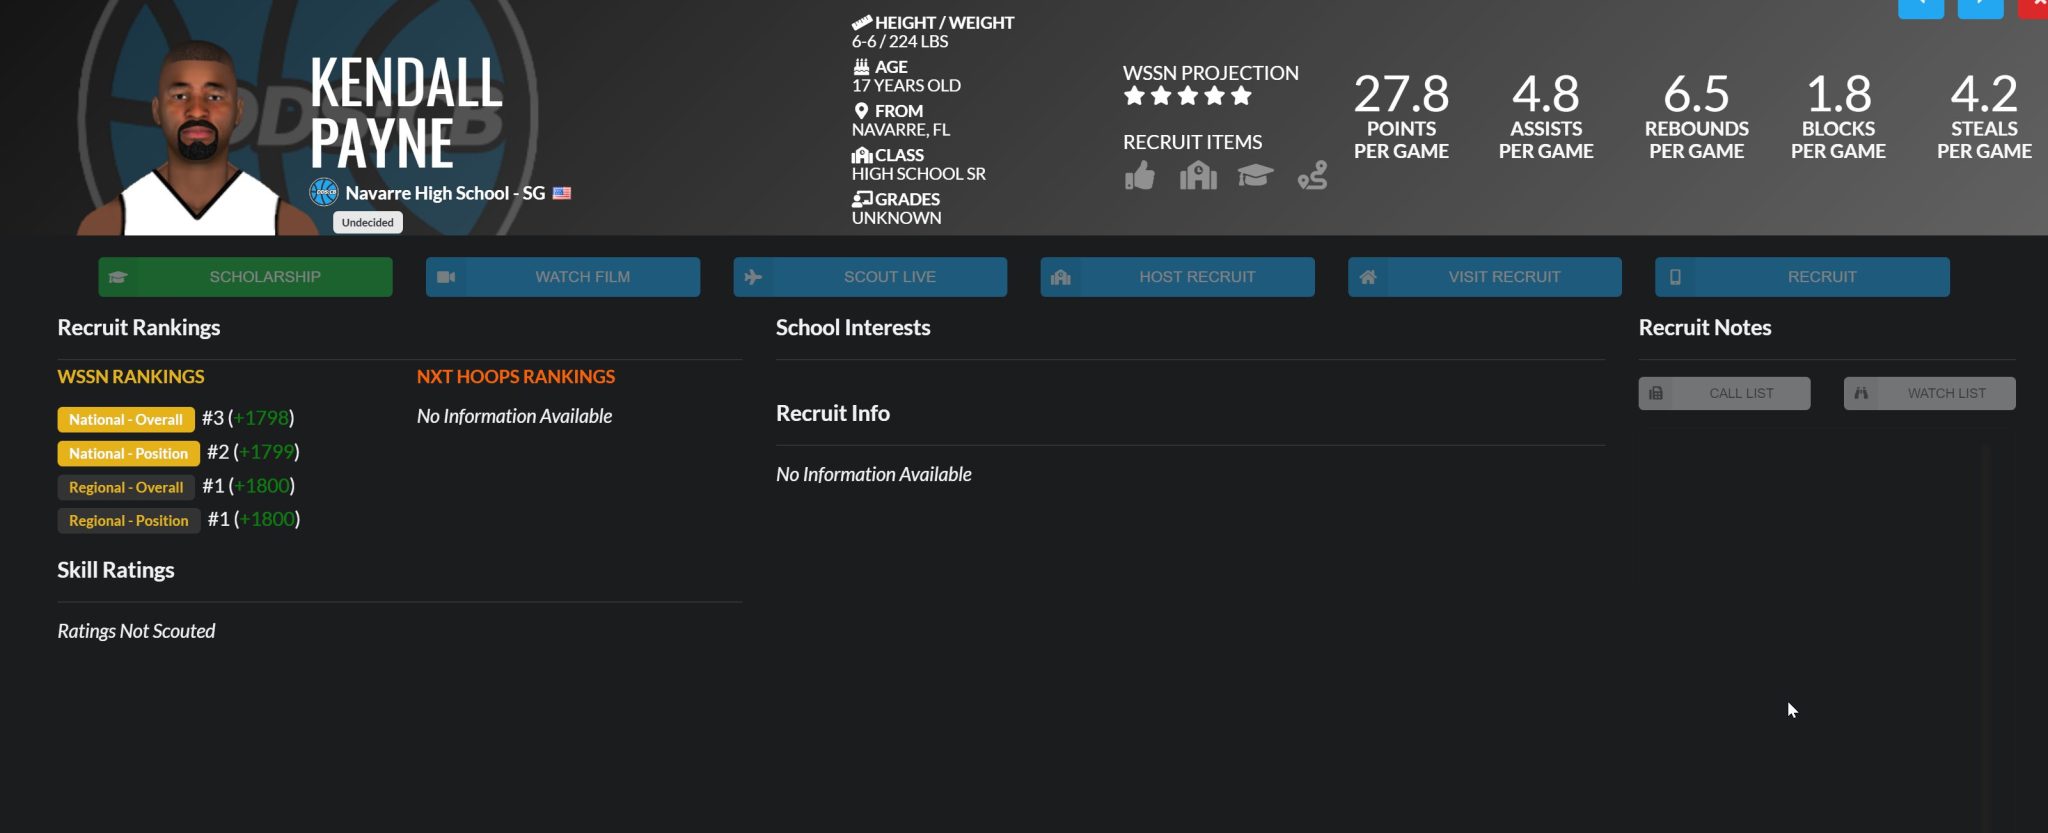The height and width of the screenshot is (833, 2048).
Task: Close the recruit profile with red X
Action: click(x=2036, y=8)
